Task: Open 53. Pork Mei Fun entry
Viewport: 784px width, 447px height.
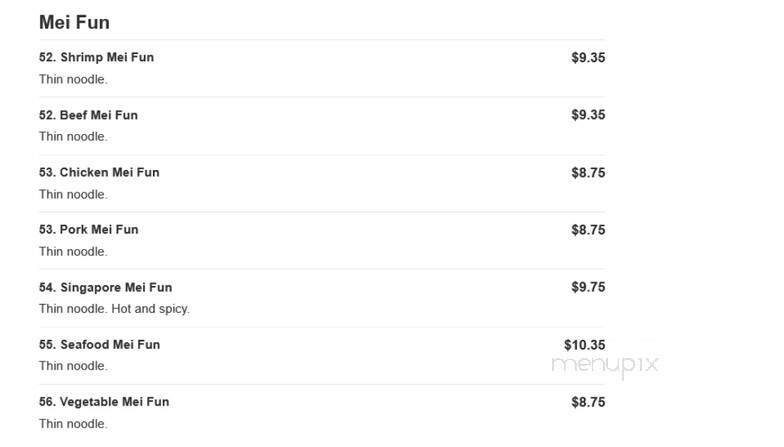Action: pos(88,230)
